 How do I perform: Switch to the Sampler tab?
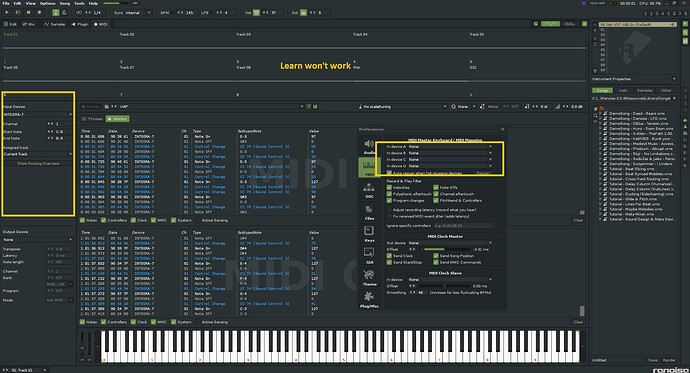pyautogui.click(x=55, y=24)
